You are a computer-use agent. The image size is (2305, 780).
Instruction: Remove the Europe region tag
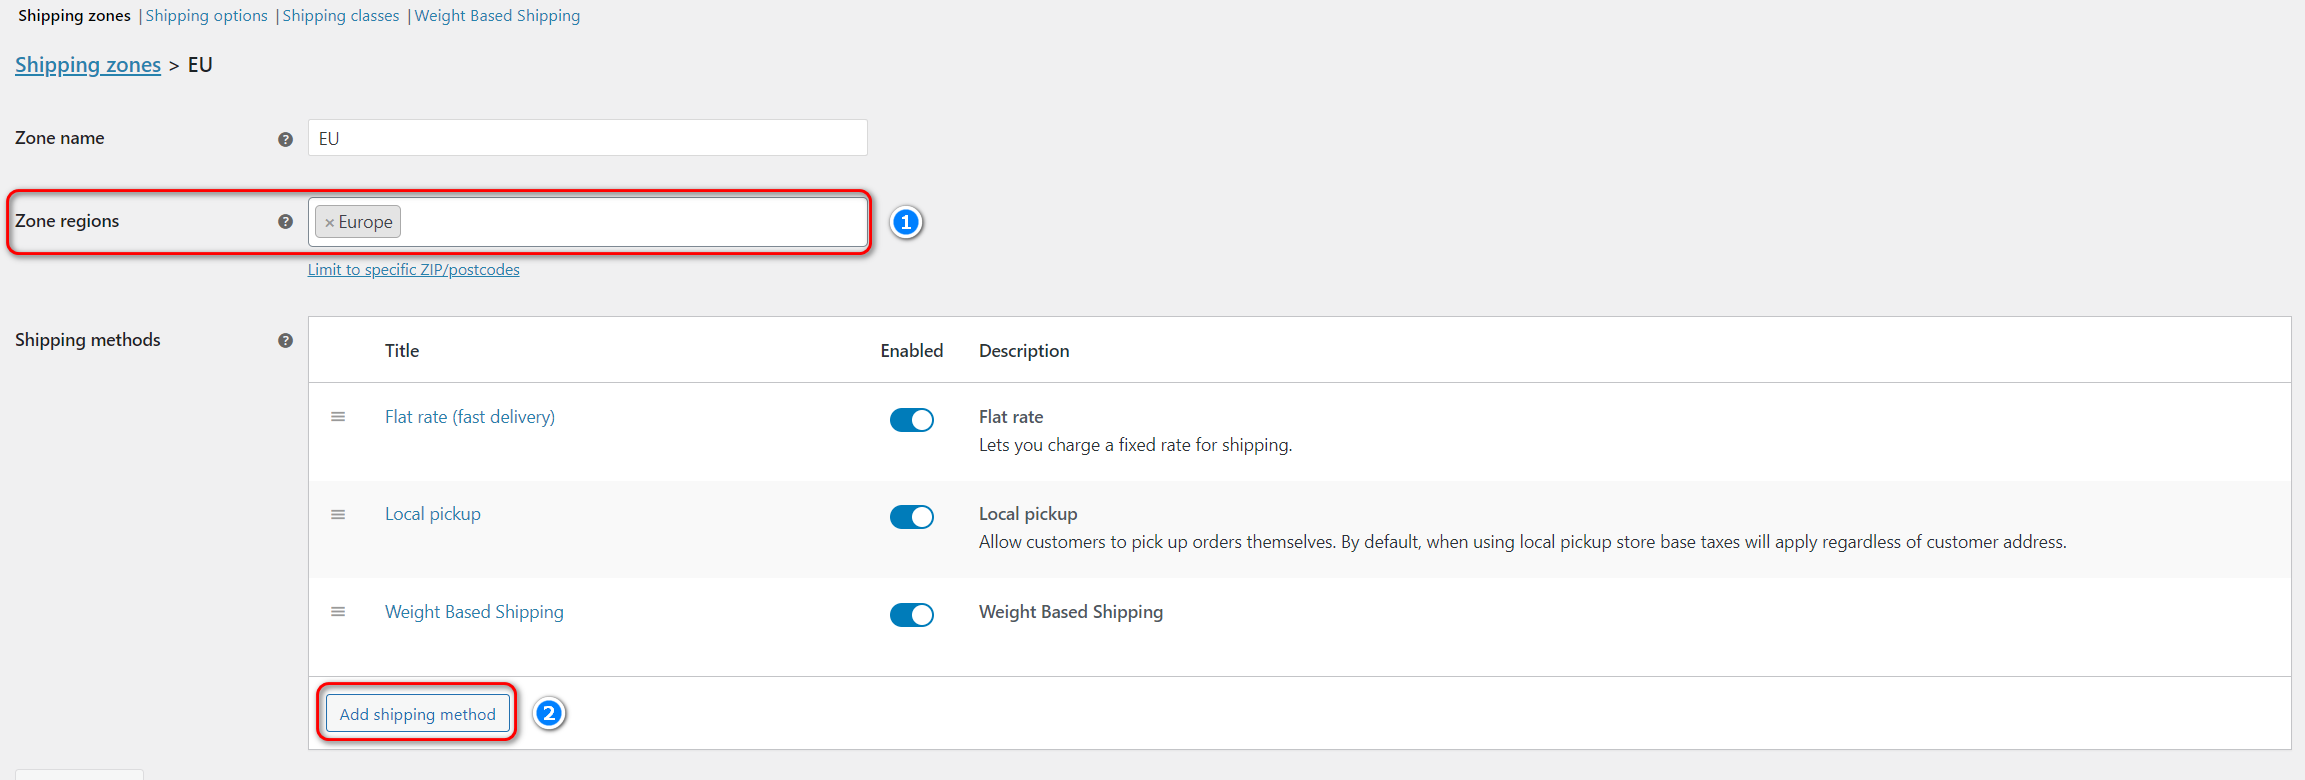(329, 223)
